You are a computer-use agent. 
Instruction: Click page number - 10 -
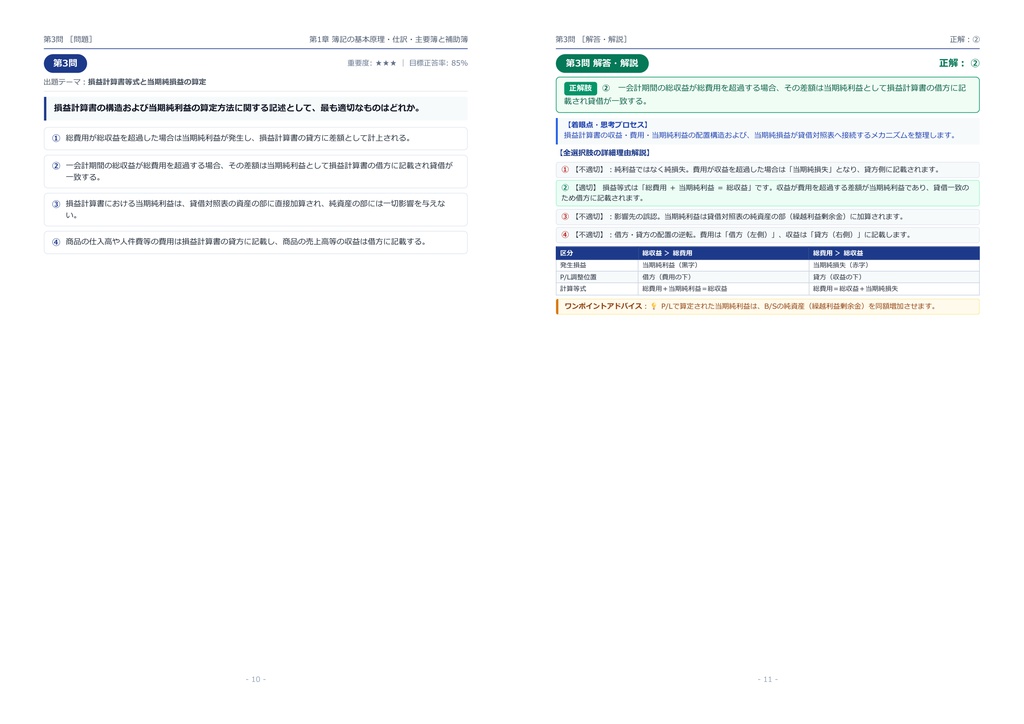pos(255,680)
